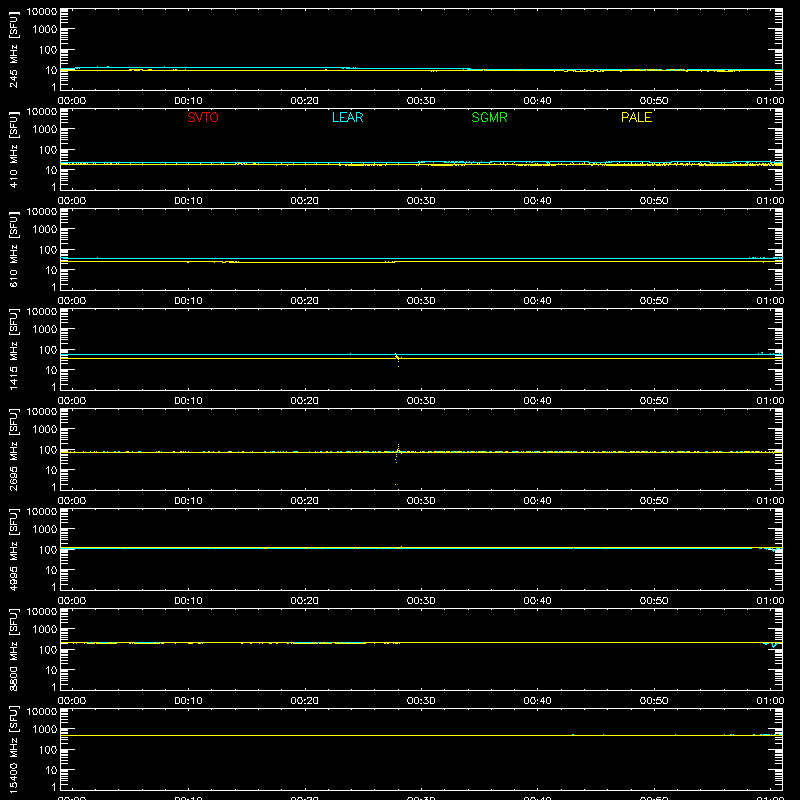
Task: Click the 00:50 time label under the 4995 MHz plot
Action: click(x=654, y=601)
